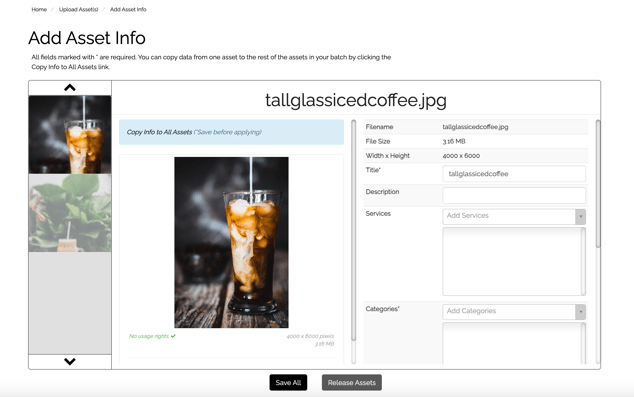Click the Add Asset Info breadcrumb

tap(128, 9)
